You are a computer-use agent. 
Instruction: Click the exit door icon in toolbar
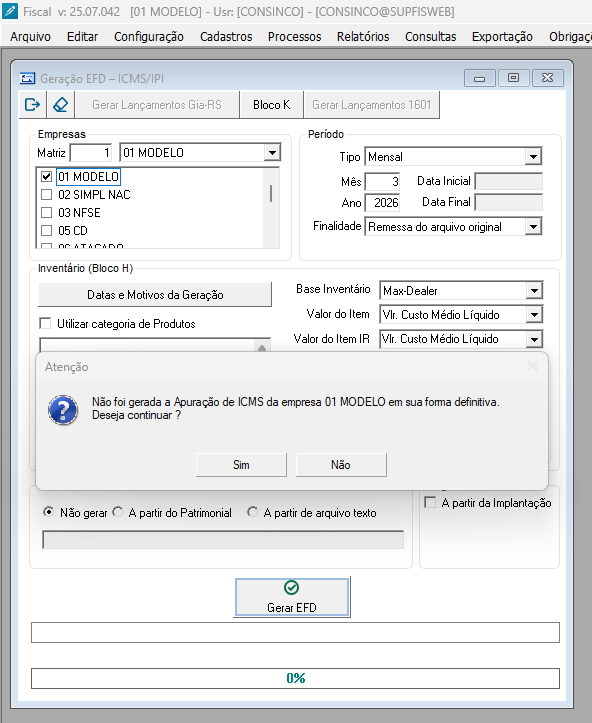tap(32, 105)
